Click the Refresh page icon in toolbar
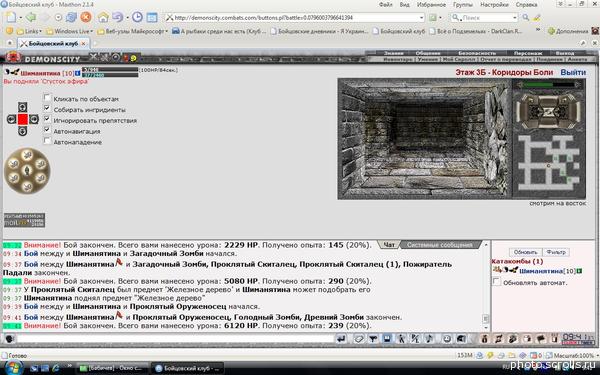The image size is (600, 375). tap(71, 17)
